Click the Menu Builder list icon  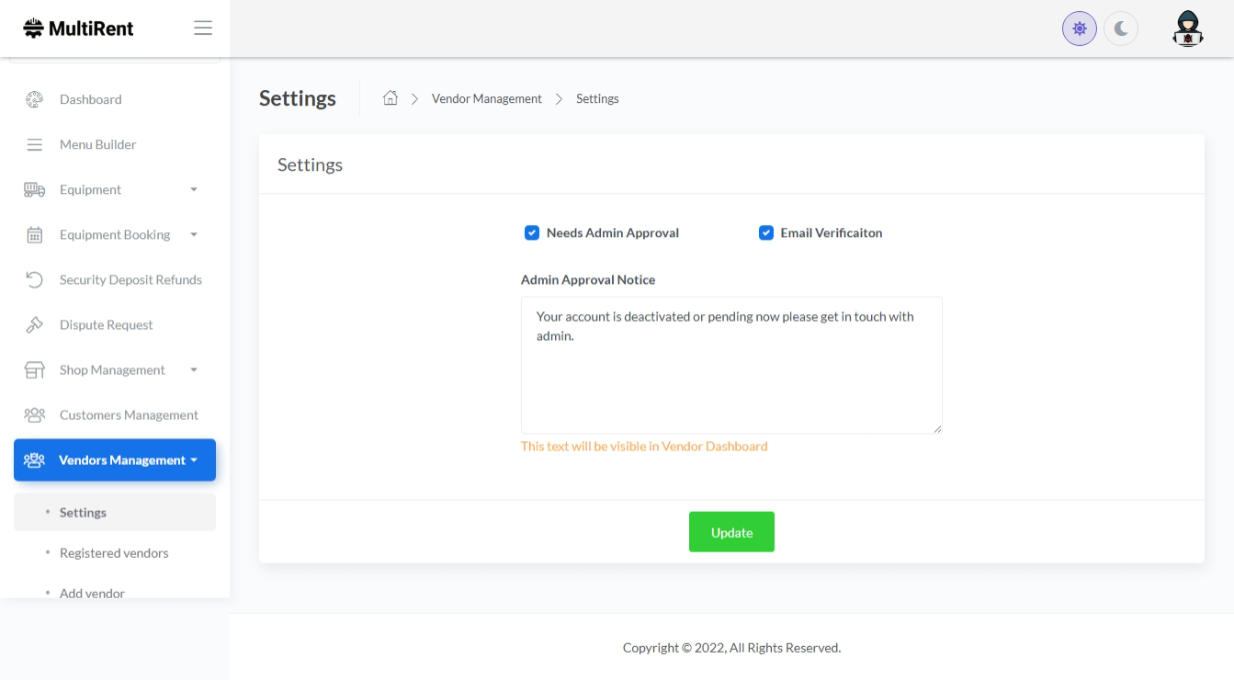[x=34, y=145]
